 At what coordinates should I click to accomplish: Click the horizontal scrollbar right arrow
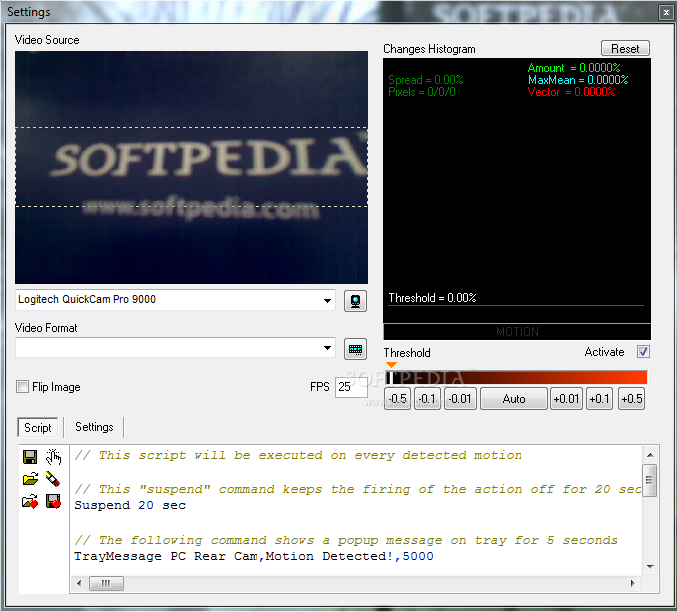633,583
